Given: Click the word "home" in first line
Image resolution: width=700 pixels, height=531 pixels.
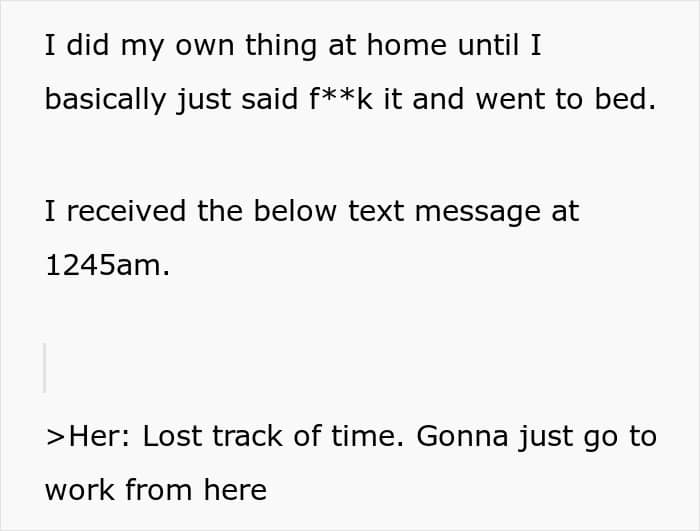Looking at the screenshot, I should (406, 45).
